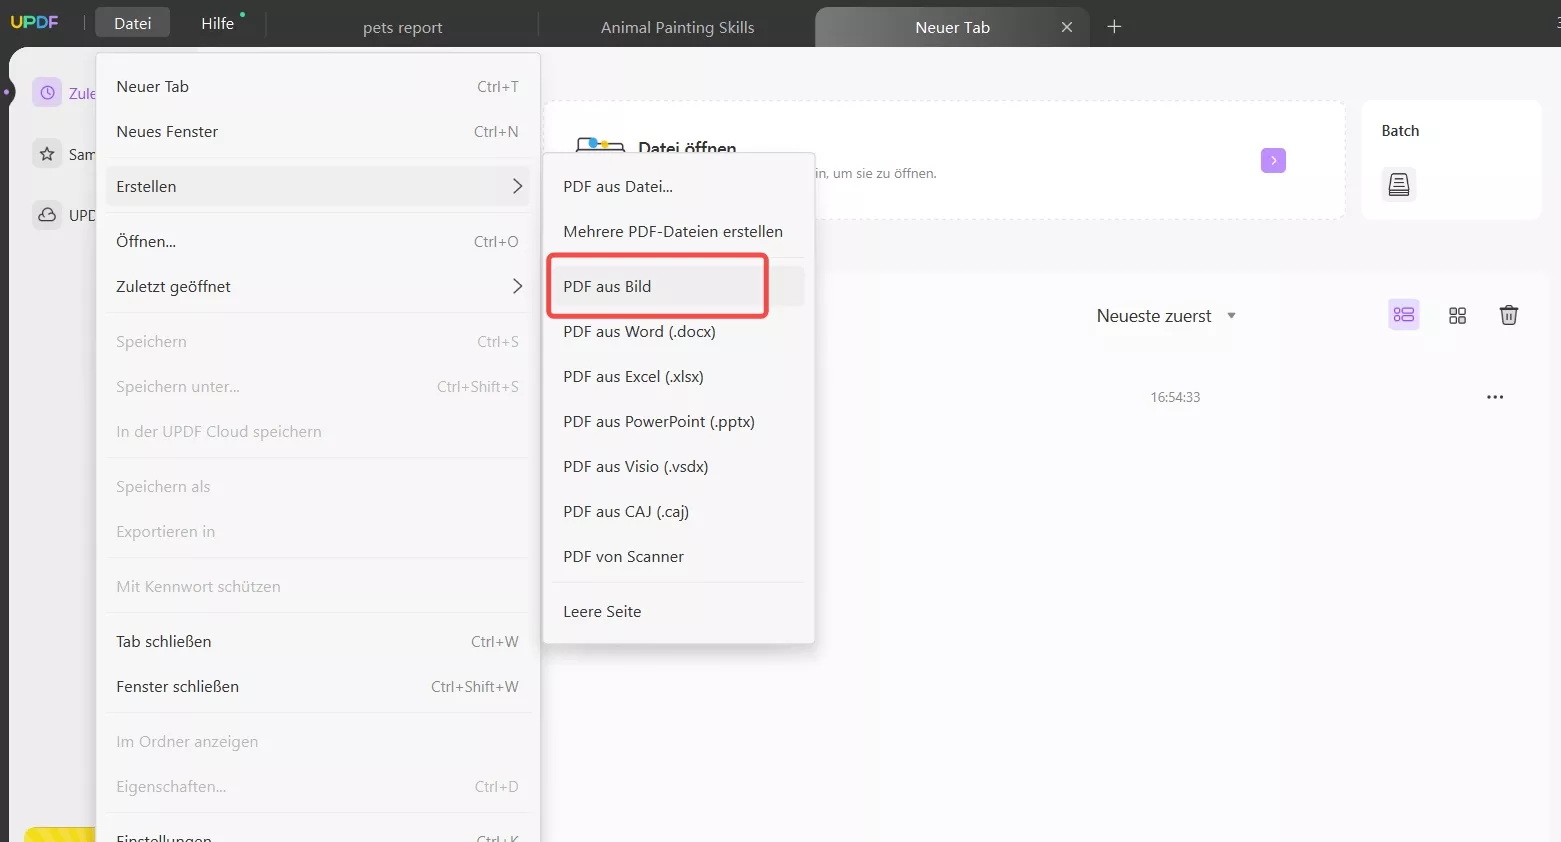The width and height of the screenshot is (1561, 842).
Task: Switch to the pets report tab
Action: 402,27
